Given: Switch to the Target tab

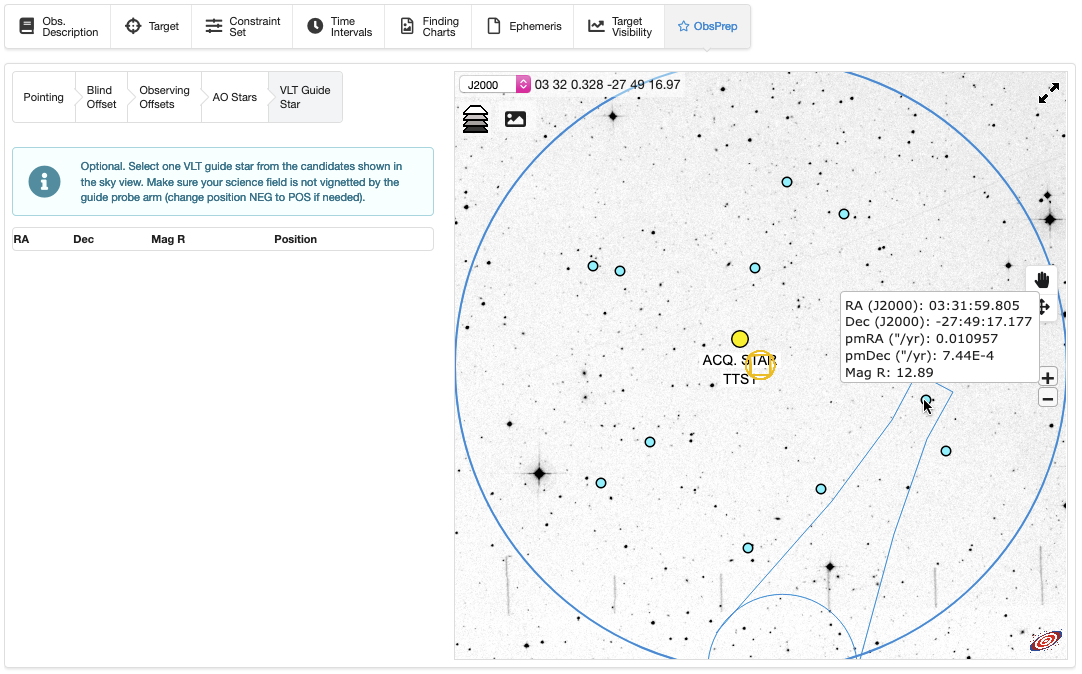Looking at the screenshot, I should [151, 27].
